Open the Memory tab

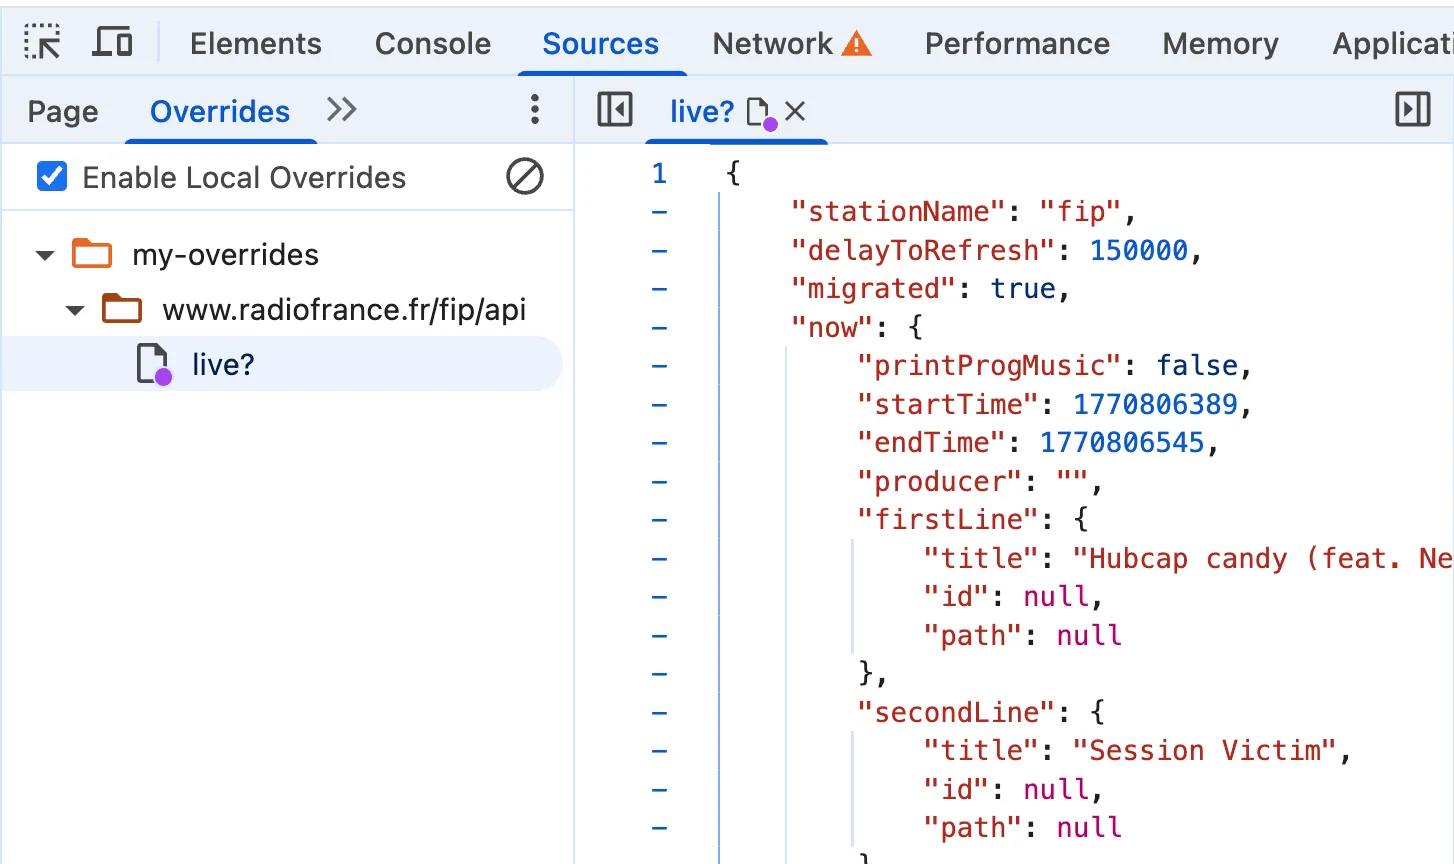(1220, 43)
